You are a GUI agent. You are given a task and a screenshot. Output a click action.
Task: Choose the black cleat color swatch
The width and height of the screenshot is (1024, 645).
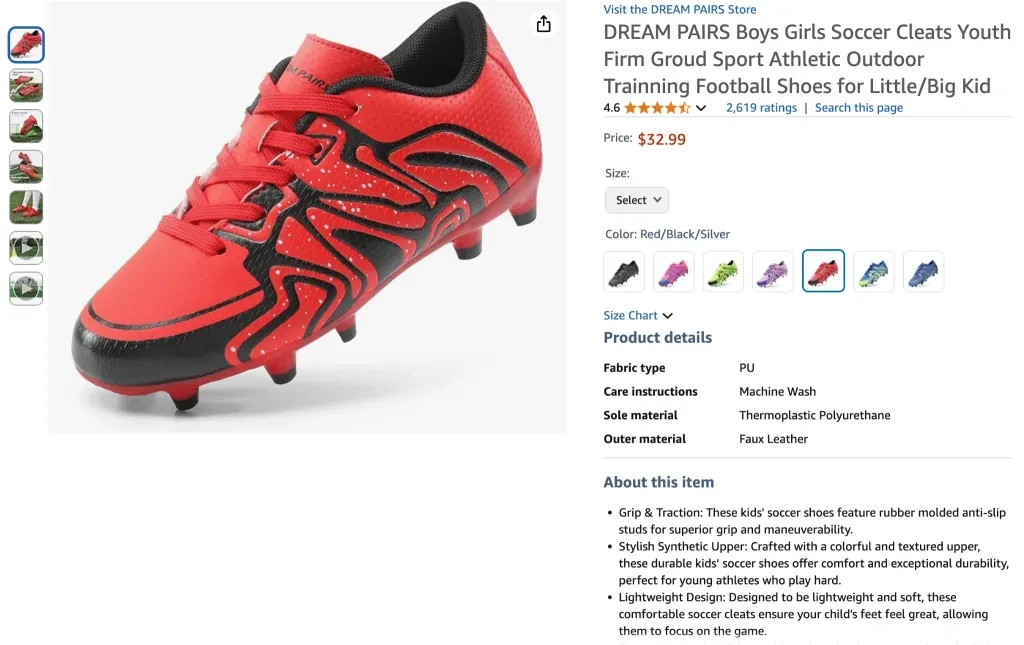coord(624,271)
